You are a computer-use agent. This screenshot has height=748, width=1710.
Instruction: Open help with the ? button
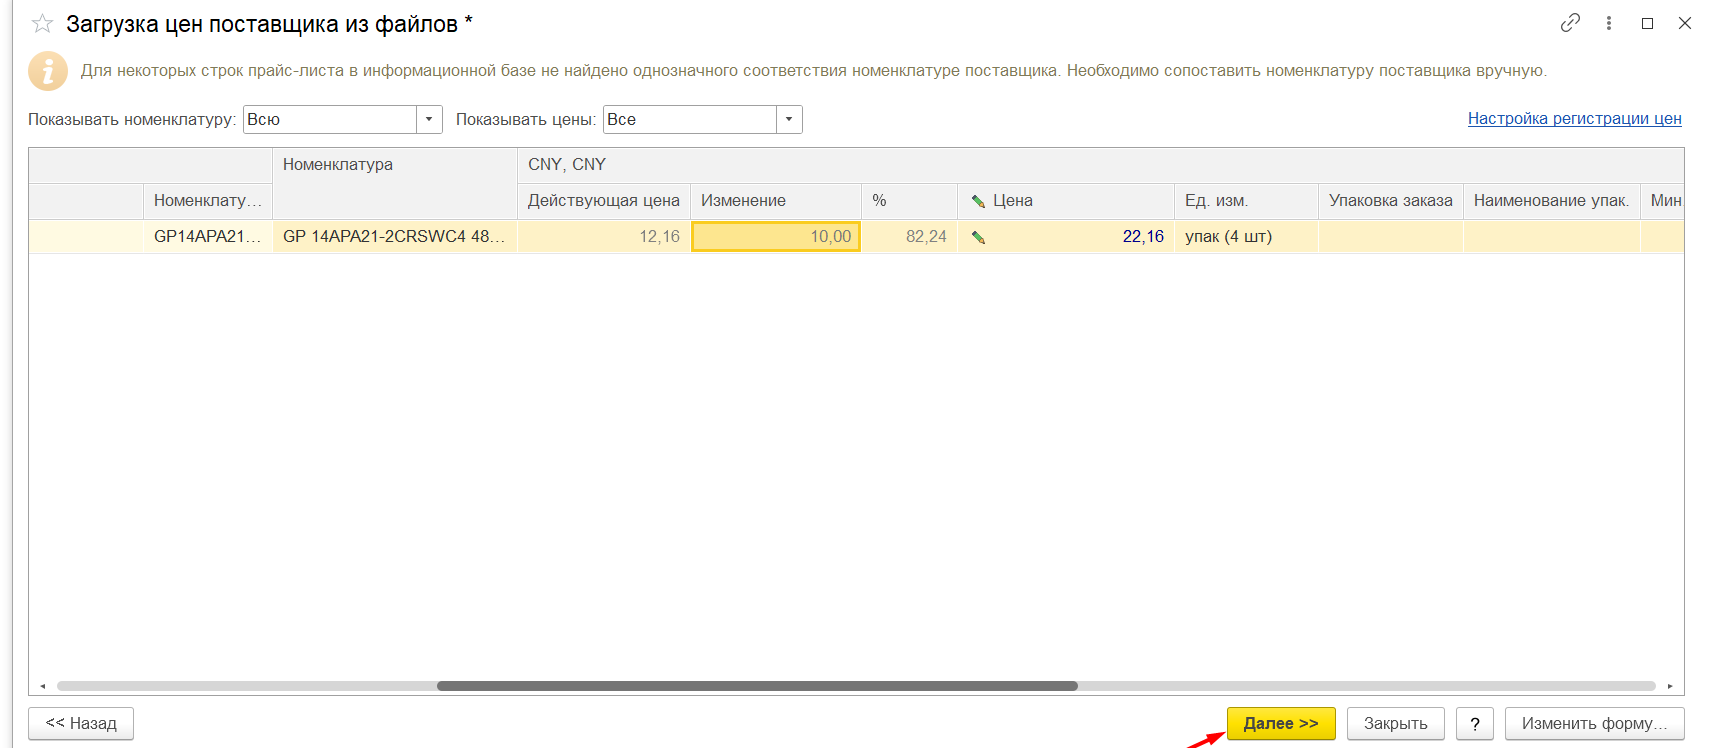click(x=1474, y=723)
